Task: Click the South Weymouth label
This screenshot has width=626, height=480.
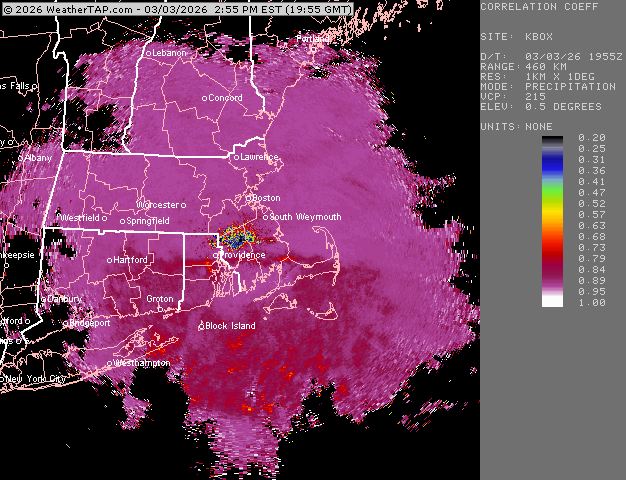Action: pos(305,217)
